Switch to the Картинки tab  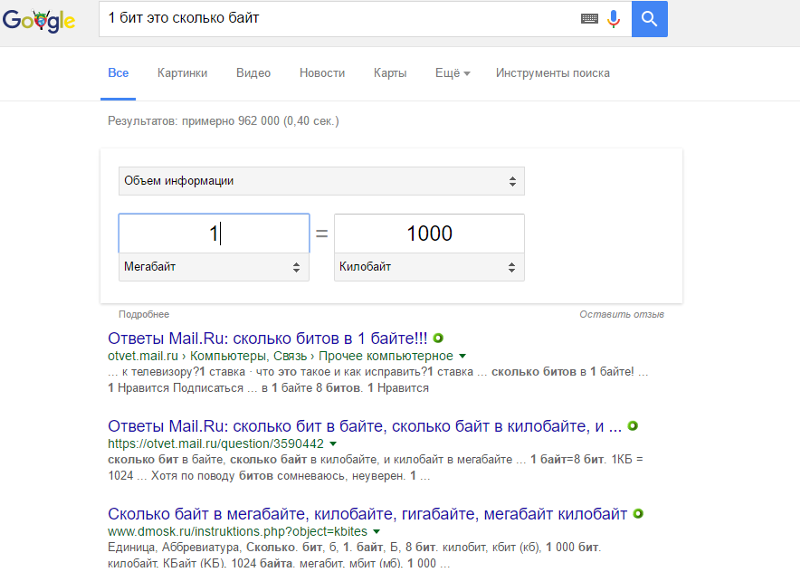pos(182,73)
